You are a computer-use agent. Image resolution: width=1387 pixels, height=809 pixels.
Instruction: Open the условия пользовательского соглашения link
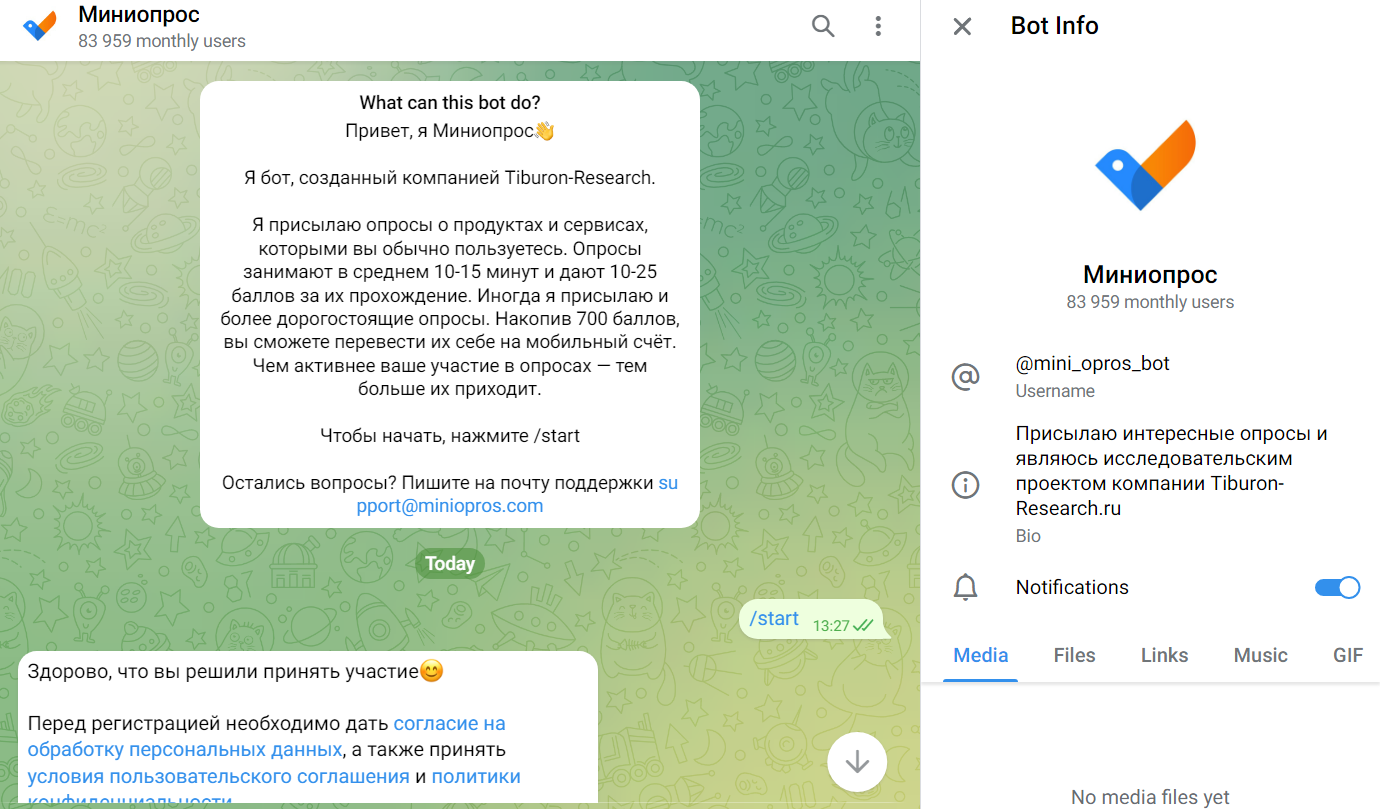click(x=218, y=776)
